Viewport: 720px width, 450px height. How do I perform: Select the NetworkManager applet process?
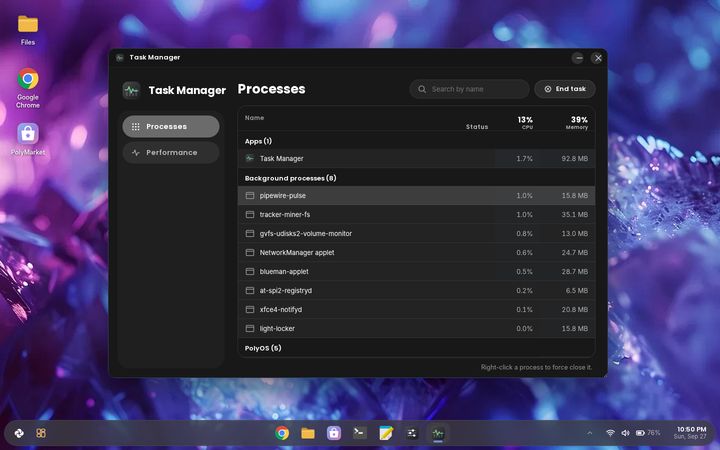(416, 253)
